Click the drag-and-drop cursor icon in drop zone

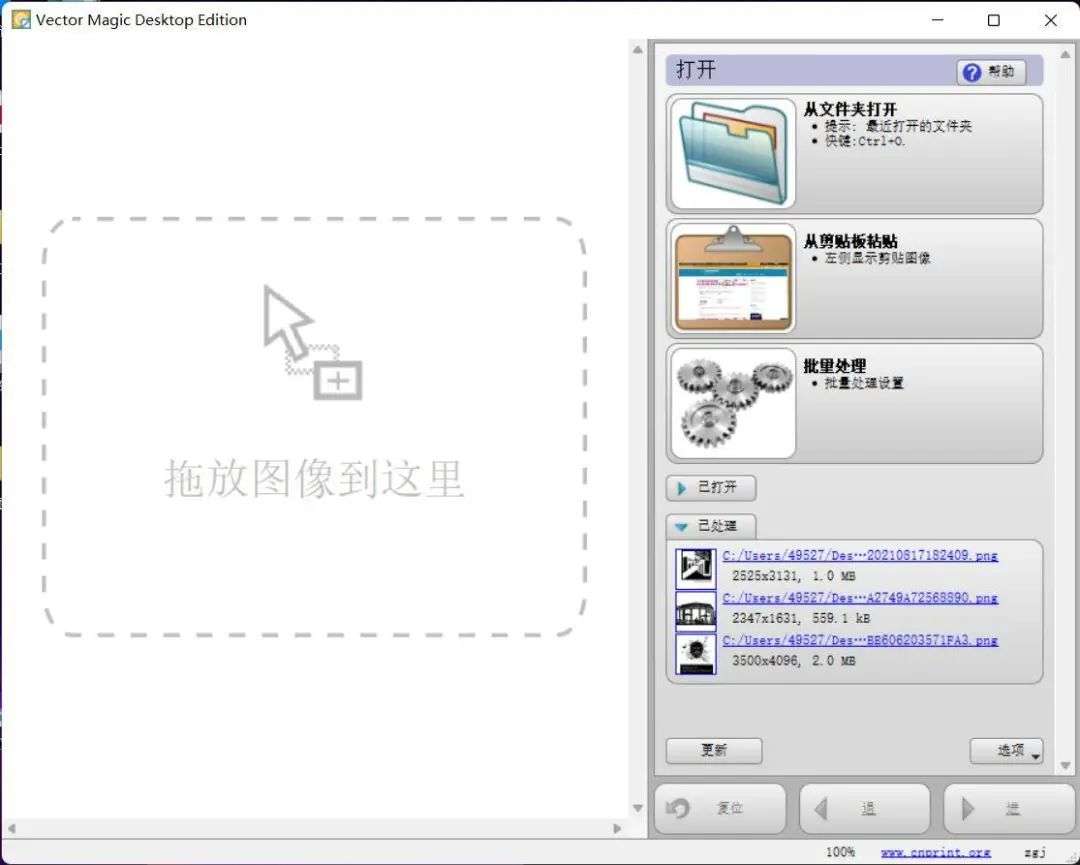coord(313,342)
